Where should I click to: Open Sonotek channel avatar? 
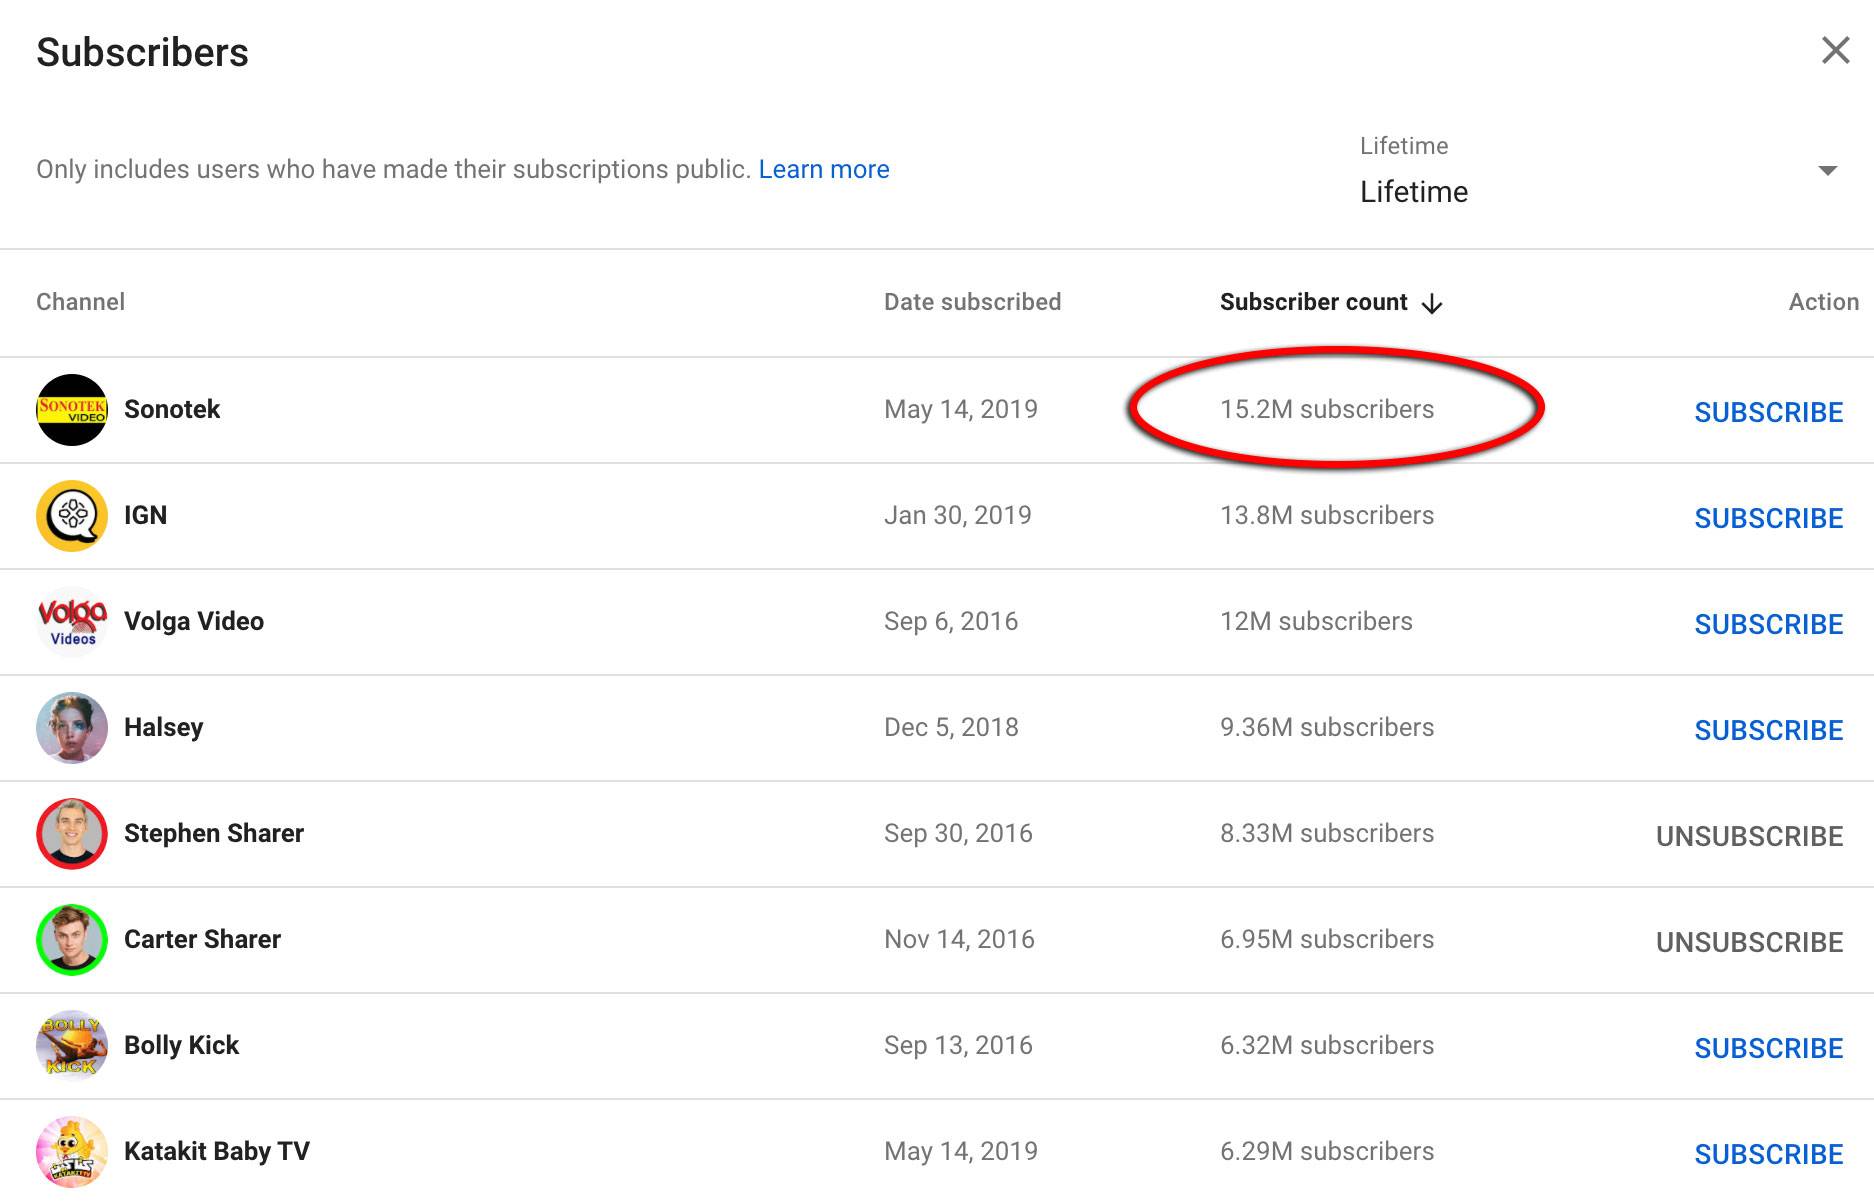[72, 410]
